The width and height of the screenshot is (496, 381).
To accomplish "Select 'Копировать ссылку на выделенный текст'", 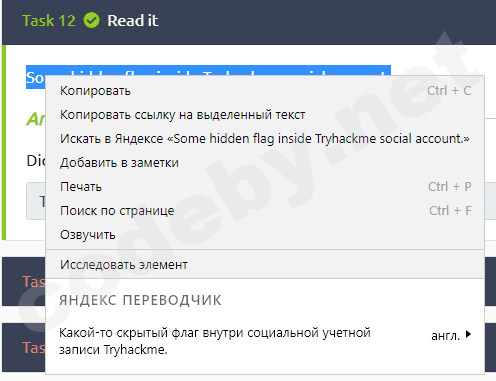I will pos(265,115).
